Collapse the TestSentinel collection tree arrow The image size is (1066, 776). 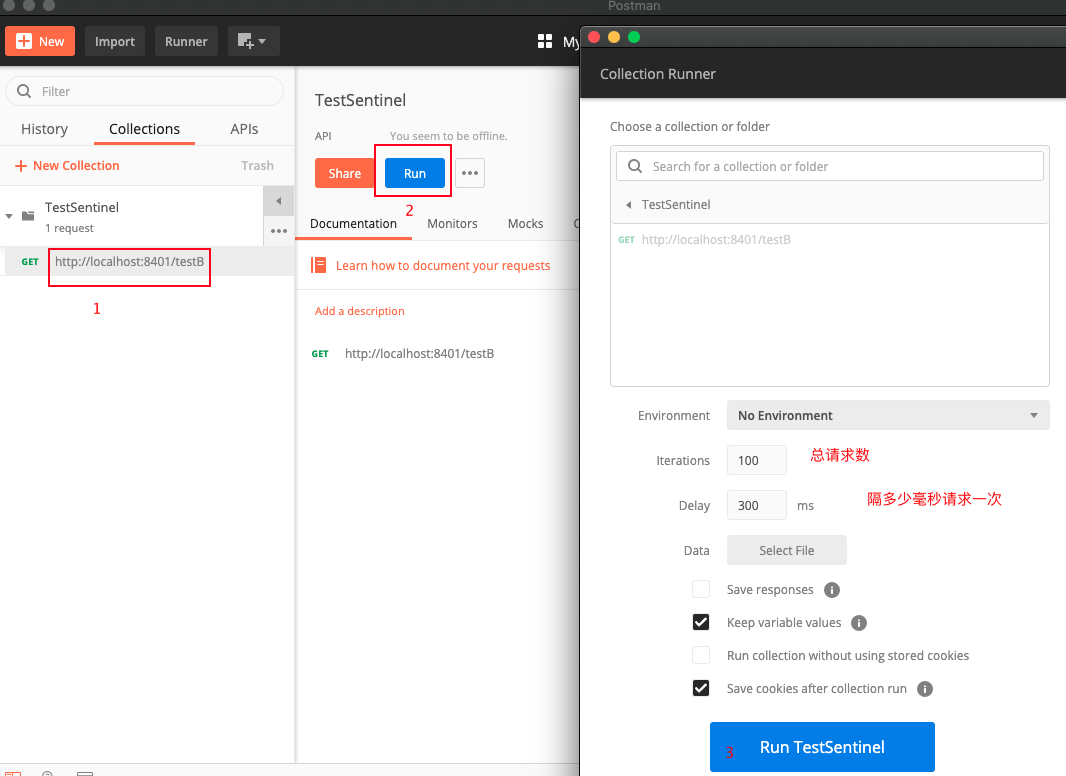pos(9,216)
